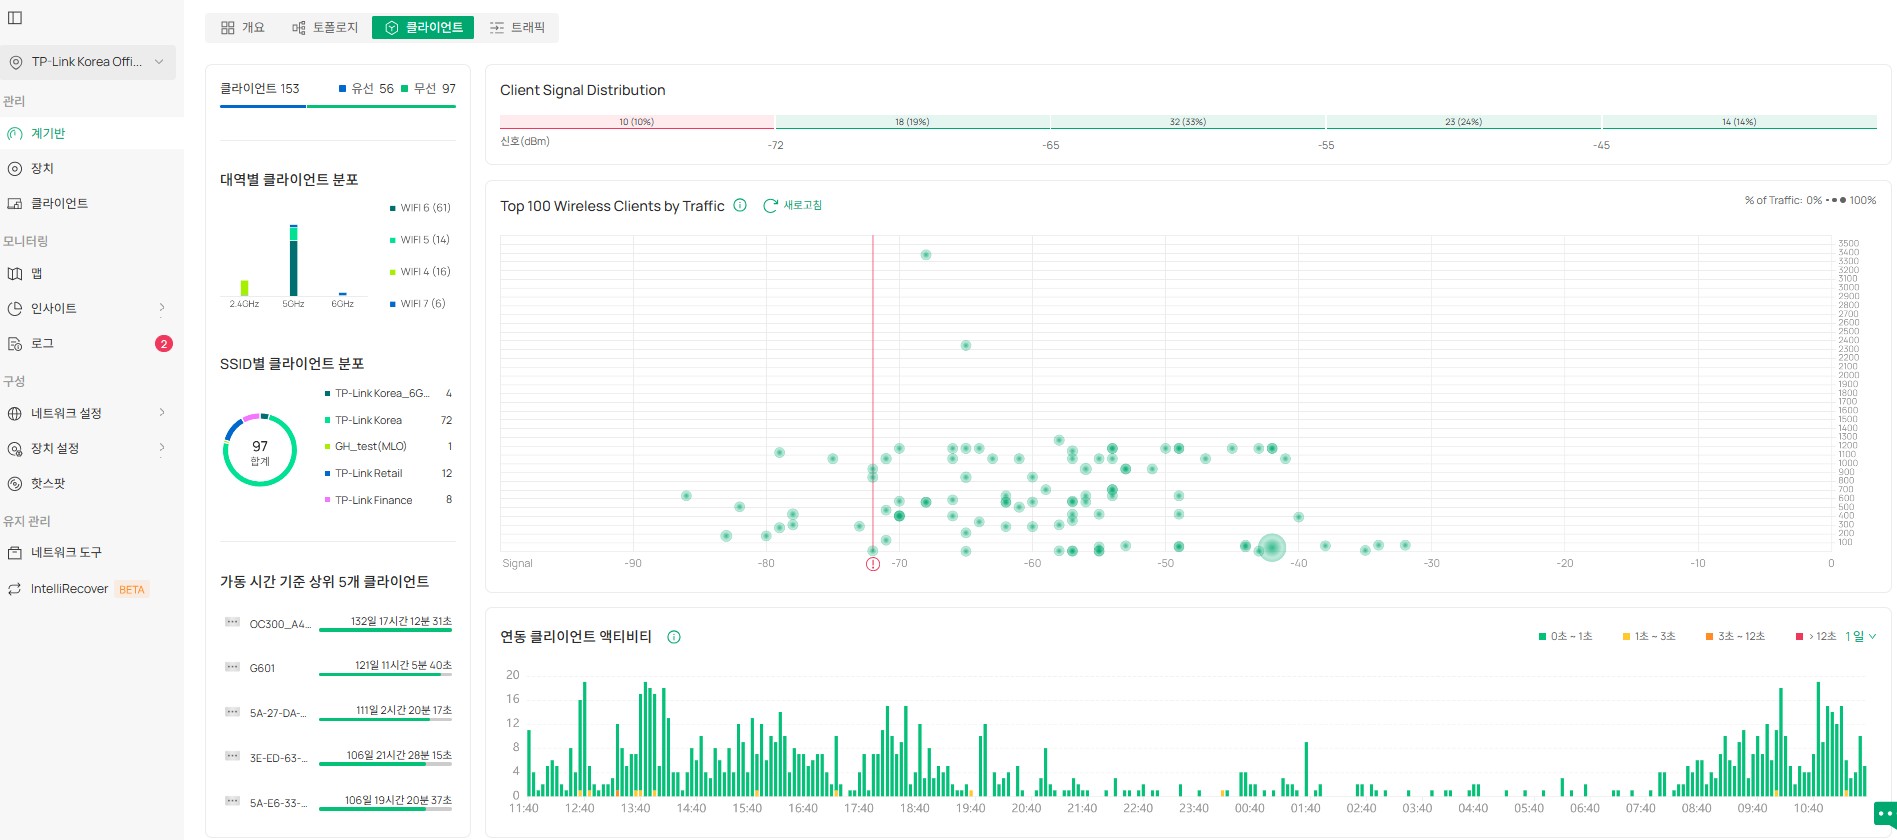Screen dimensions: 1897x840
Task: Click the 32 (33%) signal distribution segment
Action: click(1187, 122)
